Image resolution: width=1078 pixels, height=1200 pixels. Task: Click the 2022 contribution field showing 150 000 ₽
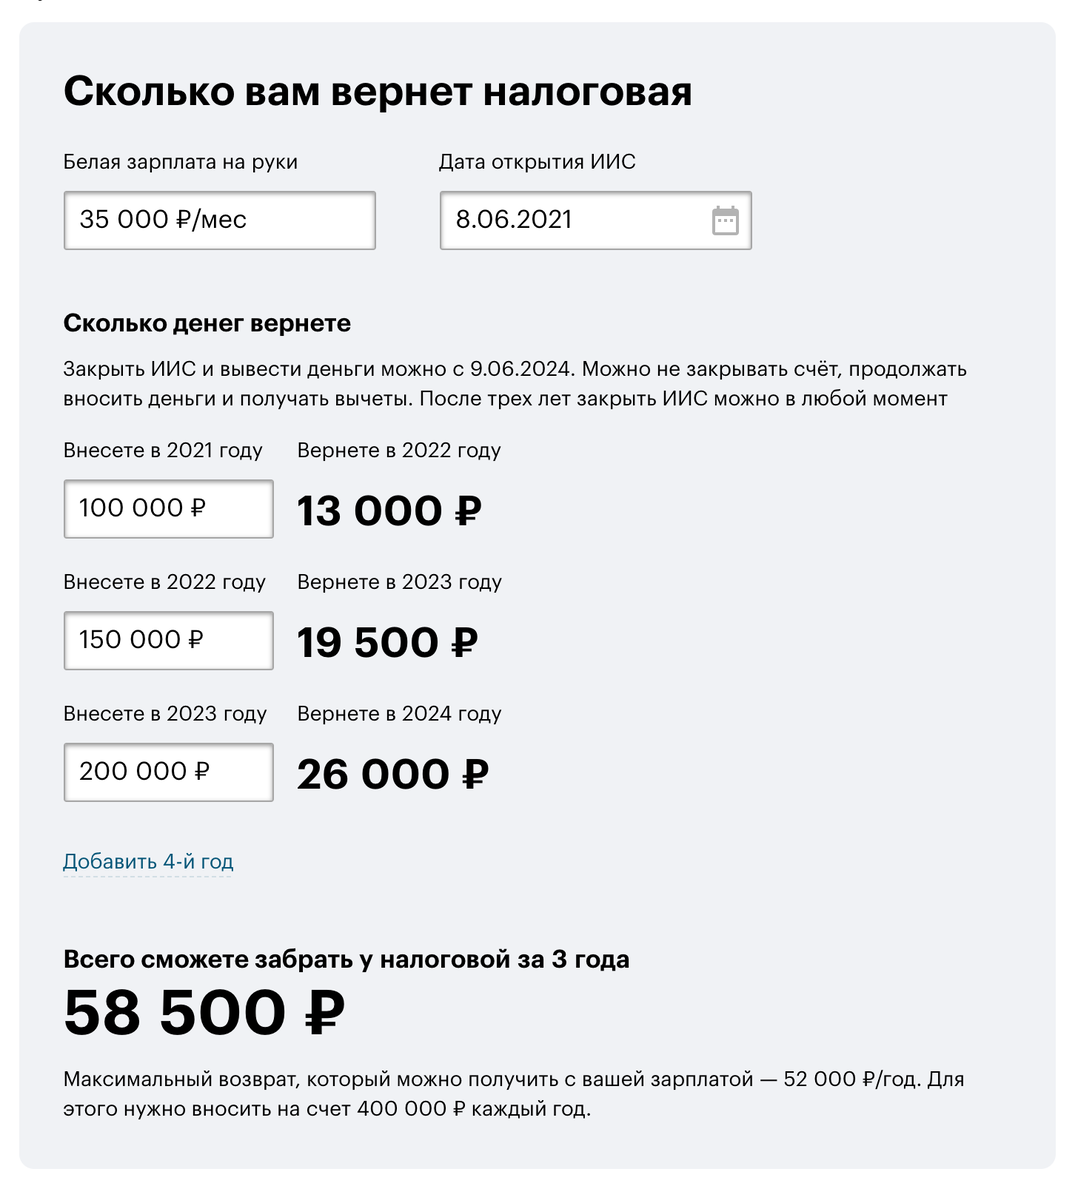(167, 641)
